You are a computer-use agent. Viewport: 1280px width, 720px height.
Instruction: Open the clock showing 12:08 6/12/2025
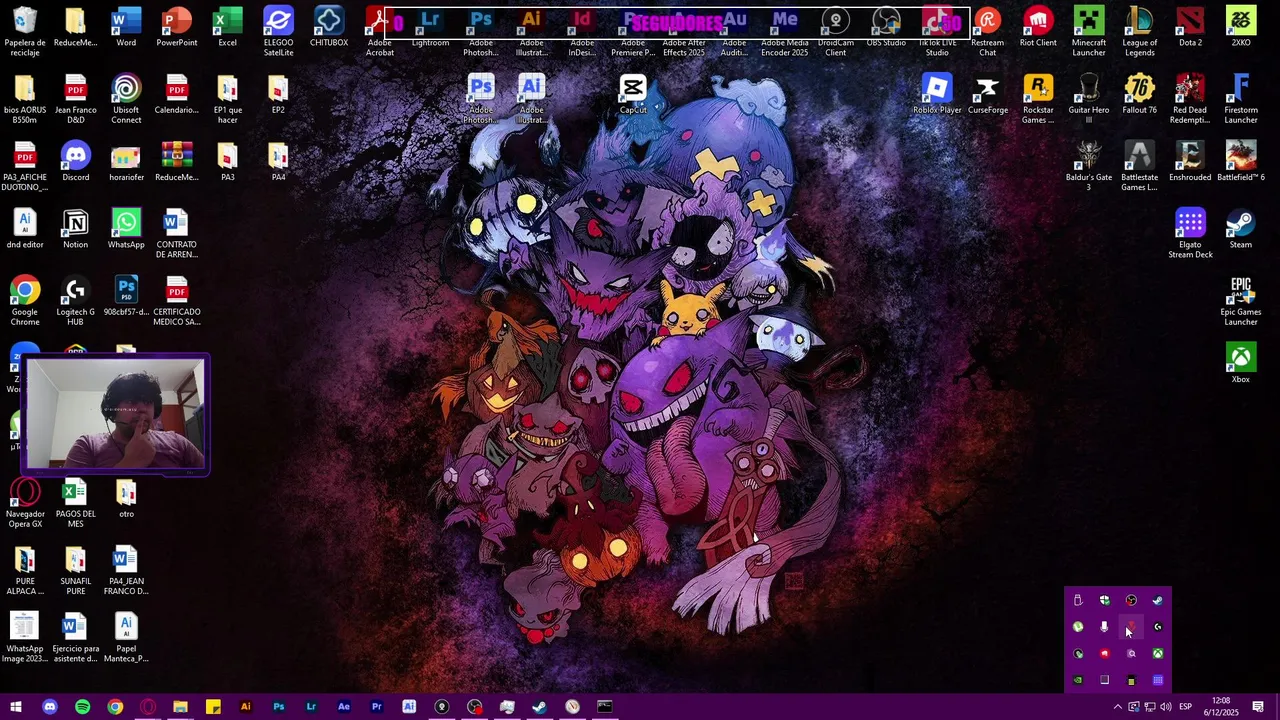(x=1221, y=707)
